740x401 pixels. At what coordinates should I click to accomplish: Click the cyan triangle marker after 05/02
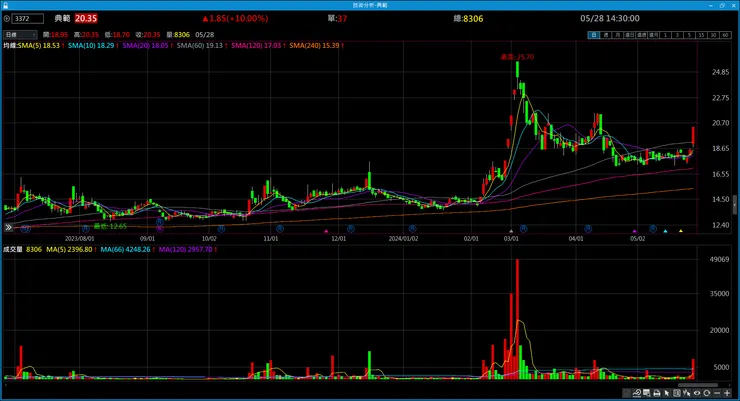point(665,231)
